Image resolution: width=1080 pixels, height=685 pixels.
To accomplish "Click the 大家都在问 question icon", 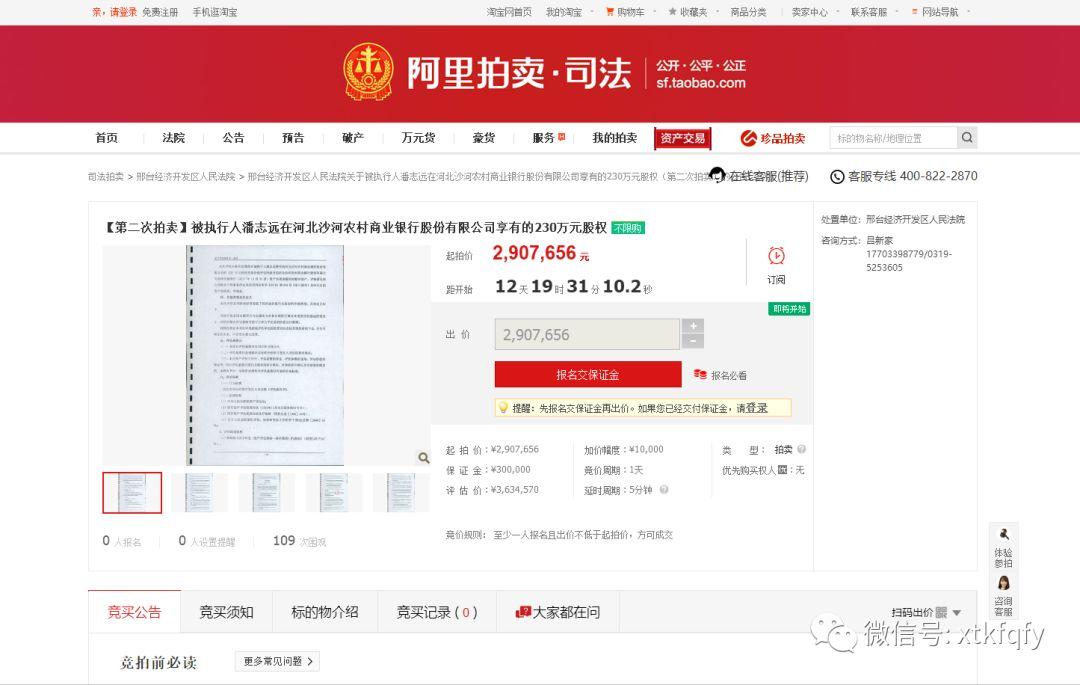I will [523, 612].
